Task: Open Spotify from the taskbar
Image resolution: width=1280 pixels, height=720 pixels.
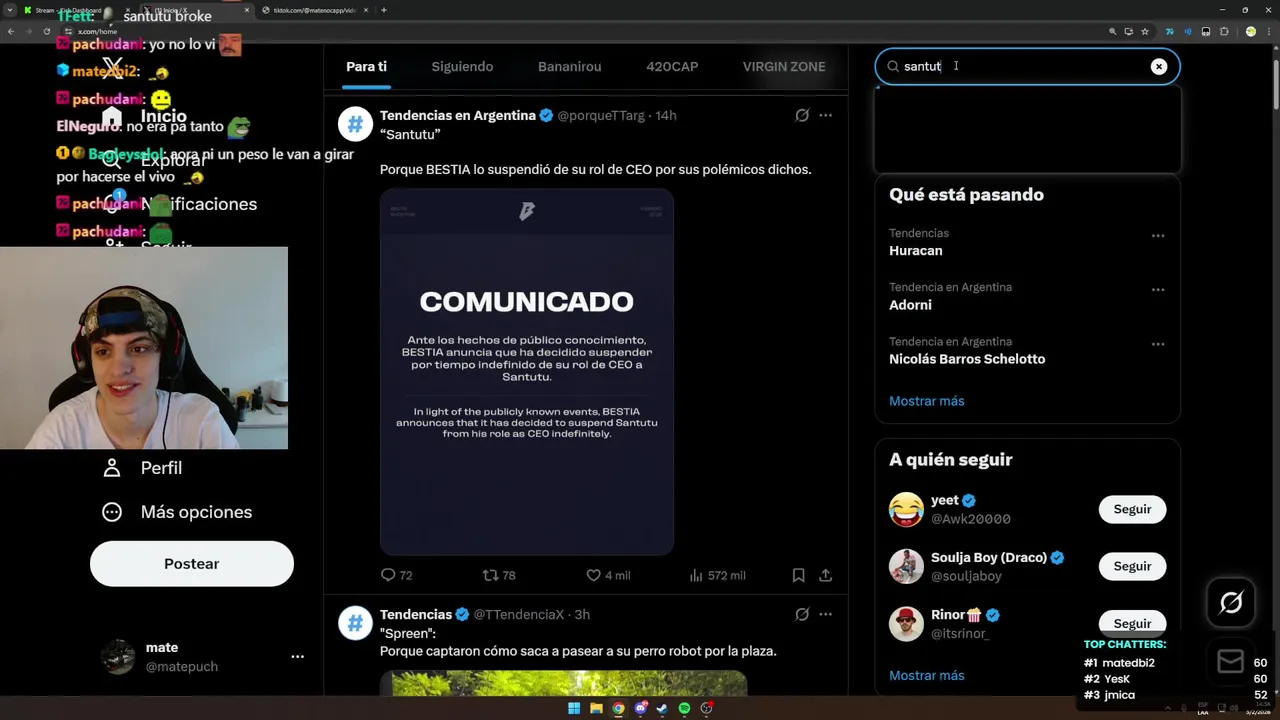Action: point(684,708)
